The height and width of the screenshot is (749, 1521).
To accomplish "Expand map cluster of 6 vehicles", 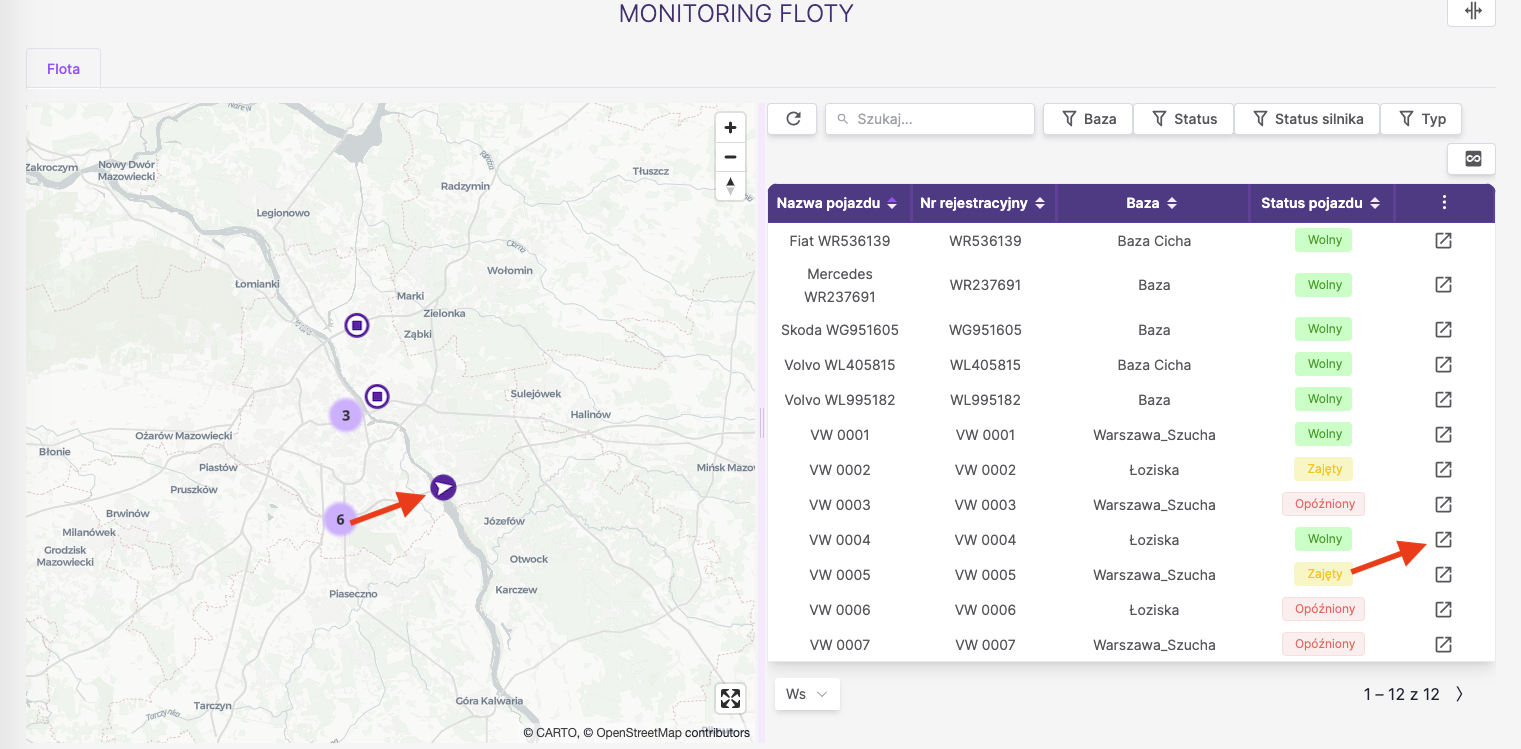I will point(340,520).
